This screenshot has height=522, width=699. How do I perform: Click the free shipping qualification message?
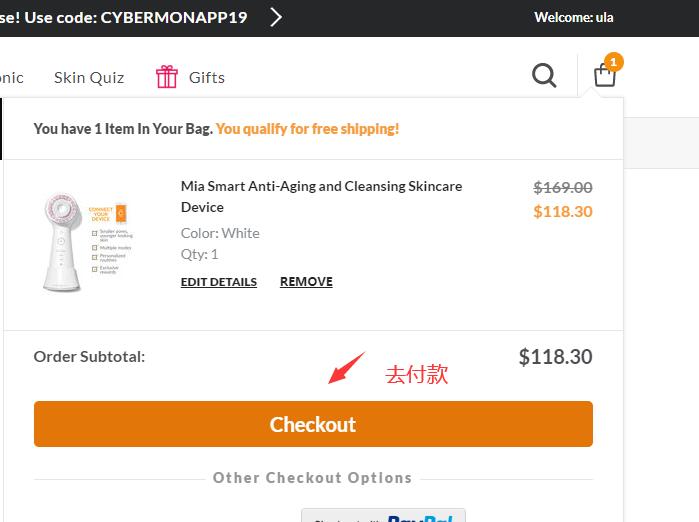[307, 129]
